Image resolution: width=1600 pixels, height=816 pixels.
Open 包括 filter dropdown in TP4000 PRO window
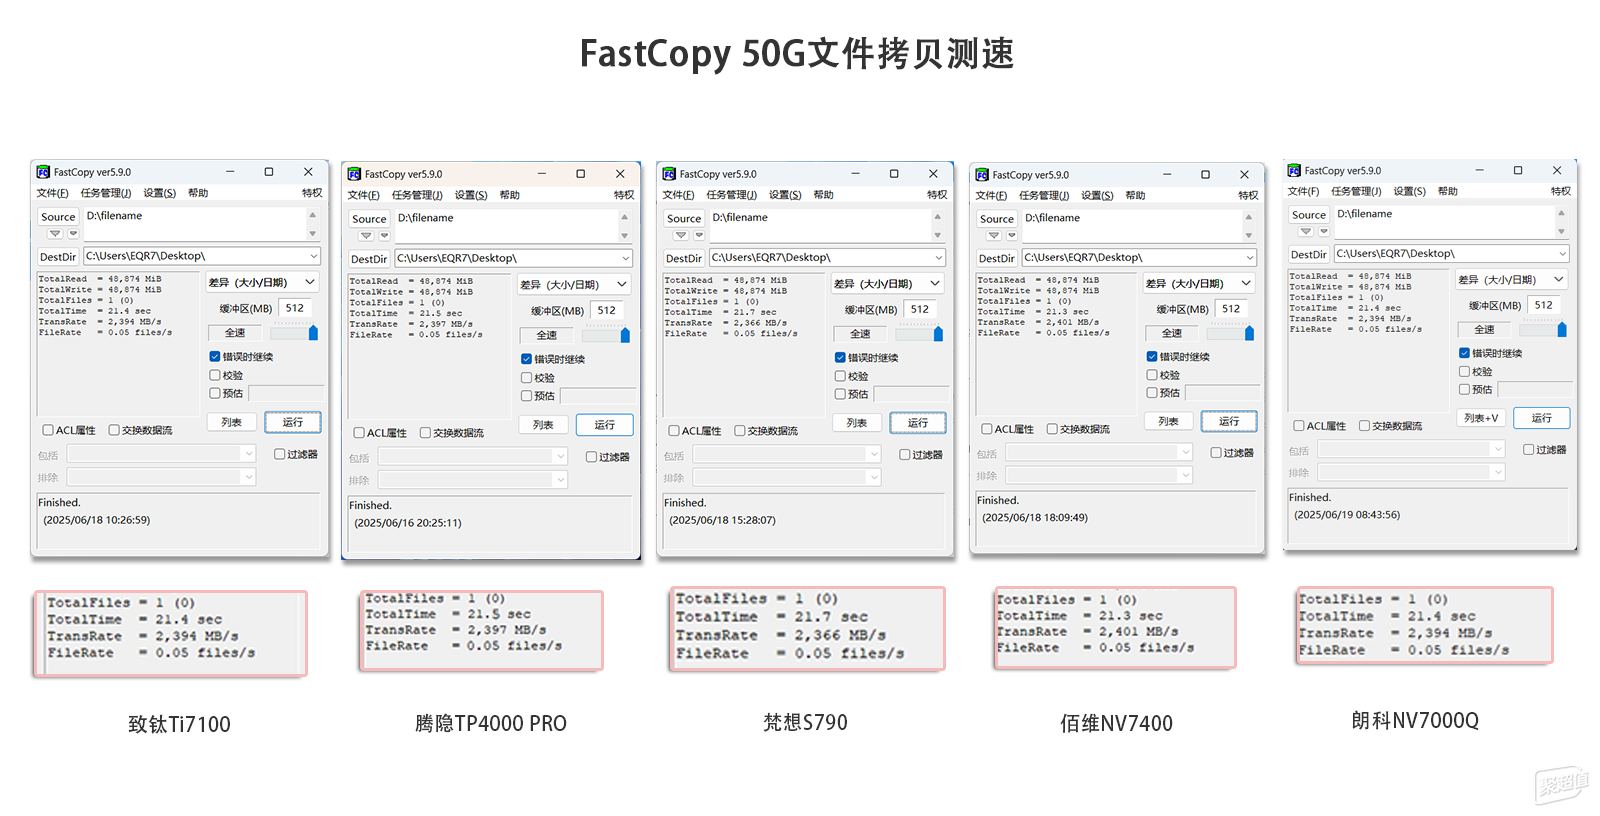(x=559, y=457)
